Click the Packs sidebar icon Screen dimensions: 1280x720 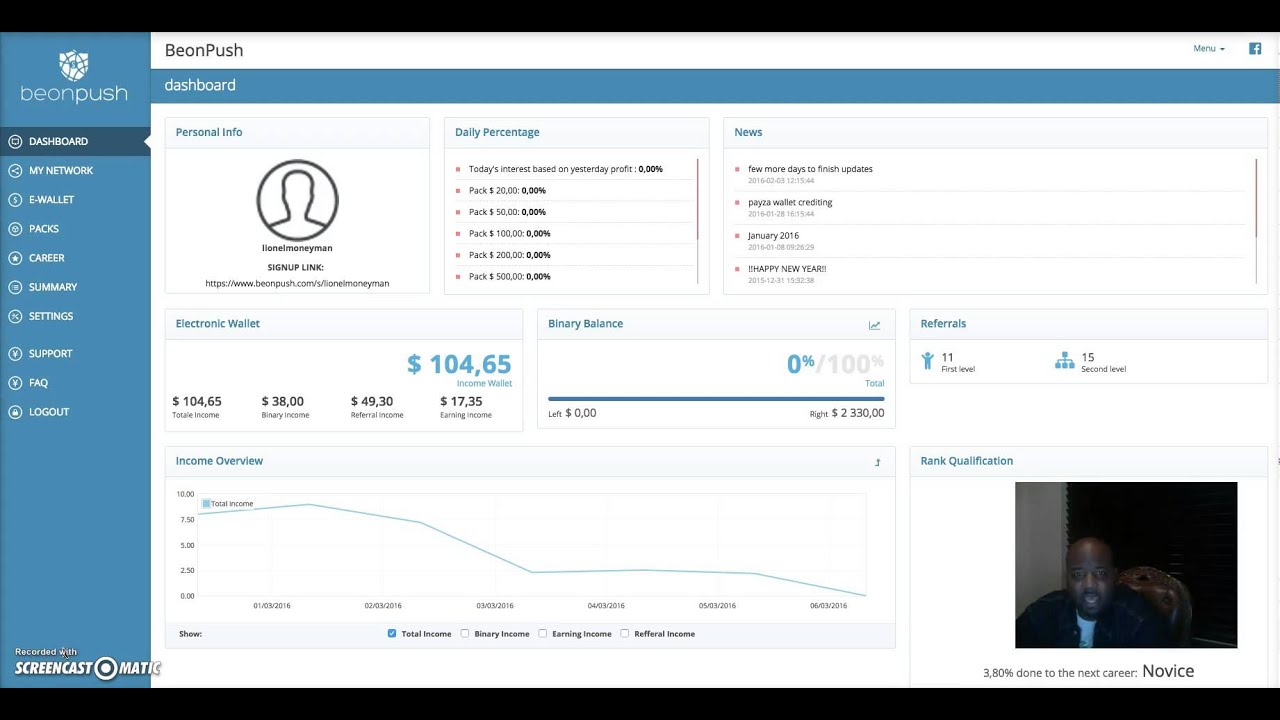click(15, 229)
